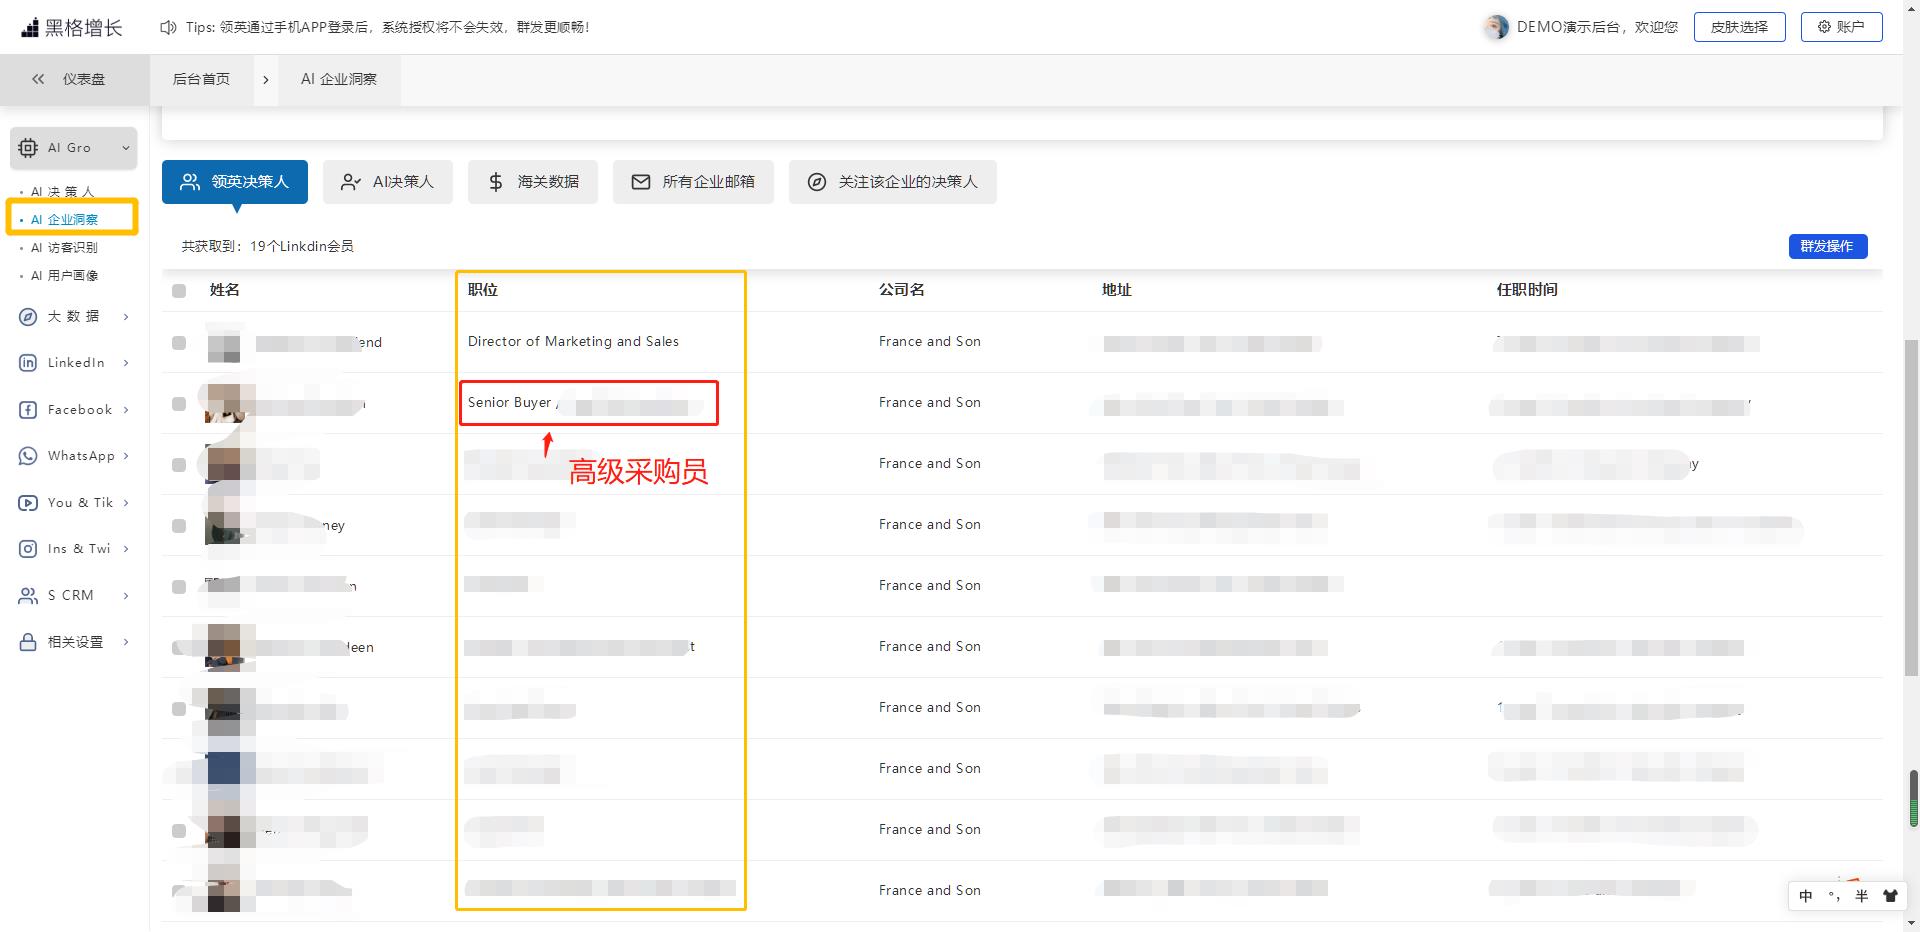
Task: Open the 皮肤选择 skin selector button
Action: [x=1739, y=27]
